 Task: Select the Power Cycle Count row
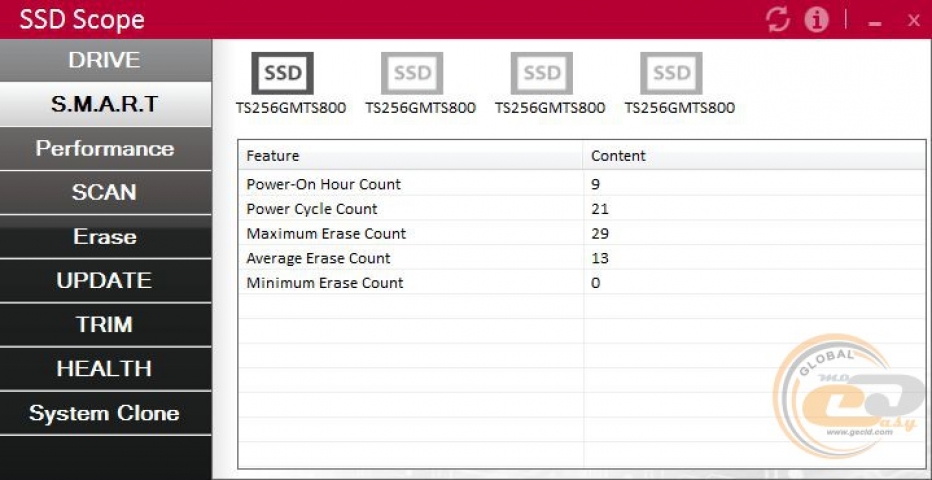pyautogui.click(x=582, y=209)
